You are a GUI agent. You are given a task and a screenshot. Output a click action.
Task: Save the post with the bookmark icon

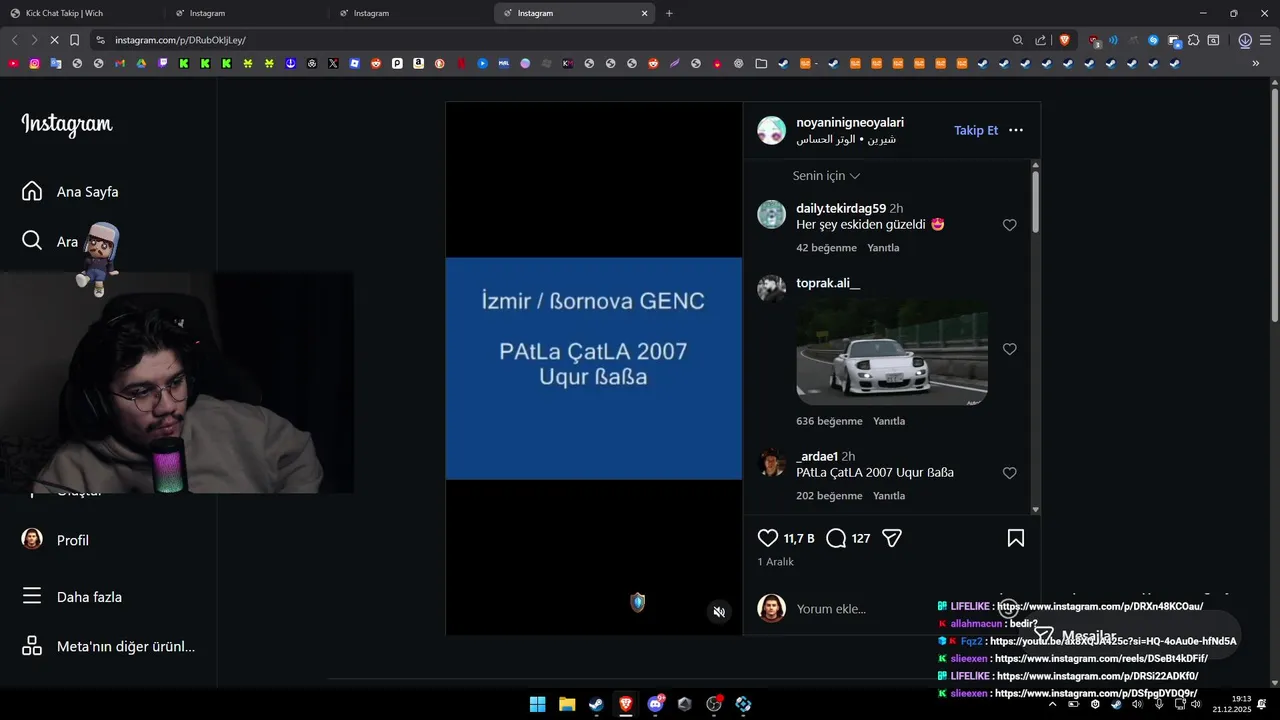click(1016, 538)
